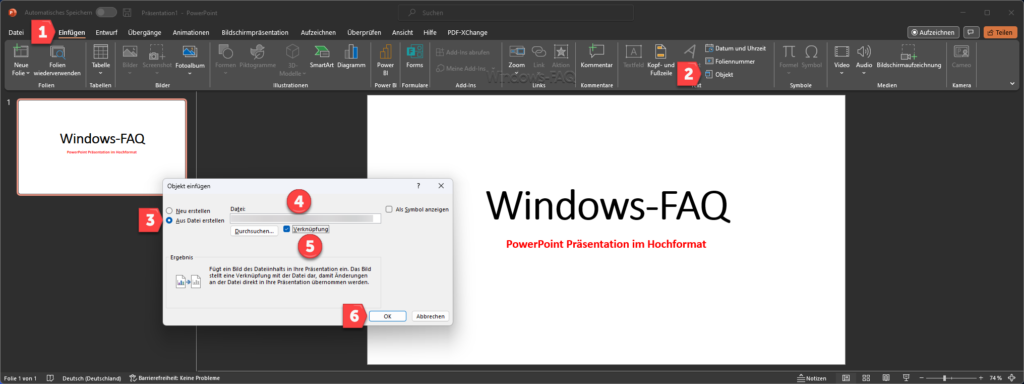Switch to the Entwurf tab
This screenshot has height=384, width=1024.
point(106,32)
